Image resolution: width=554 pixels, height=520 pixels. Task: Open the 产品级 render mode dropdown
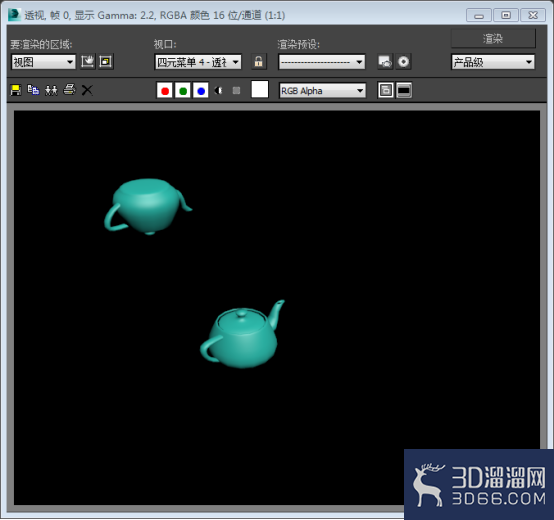tap(493, 62)
